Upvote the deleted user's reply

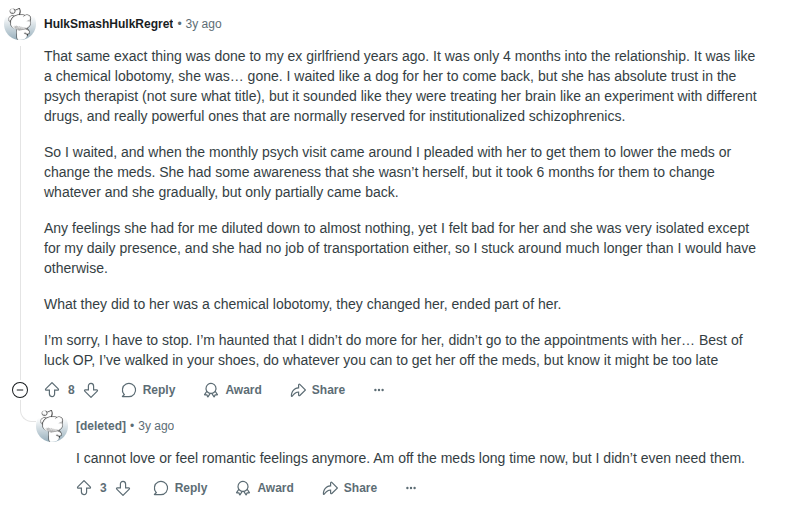click(84, 488)
